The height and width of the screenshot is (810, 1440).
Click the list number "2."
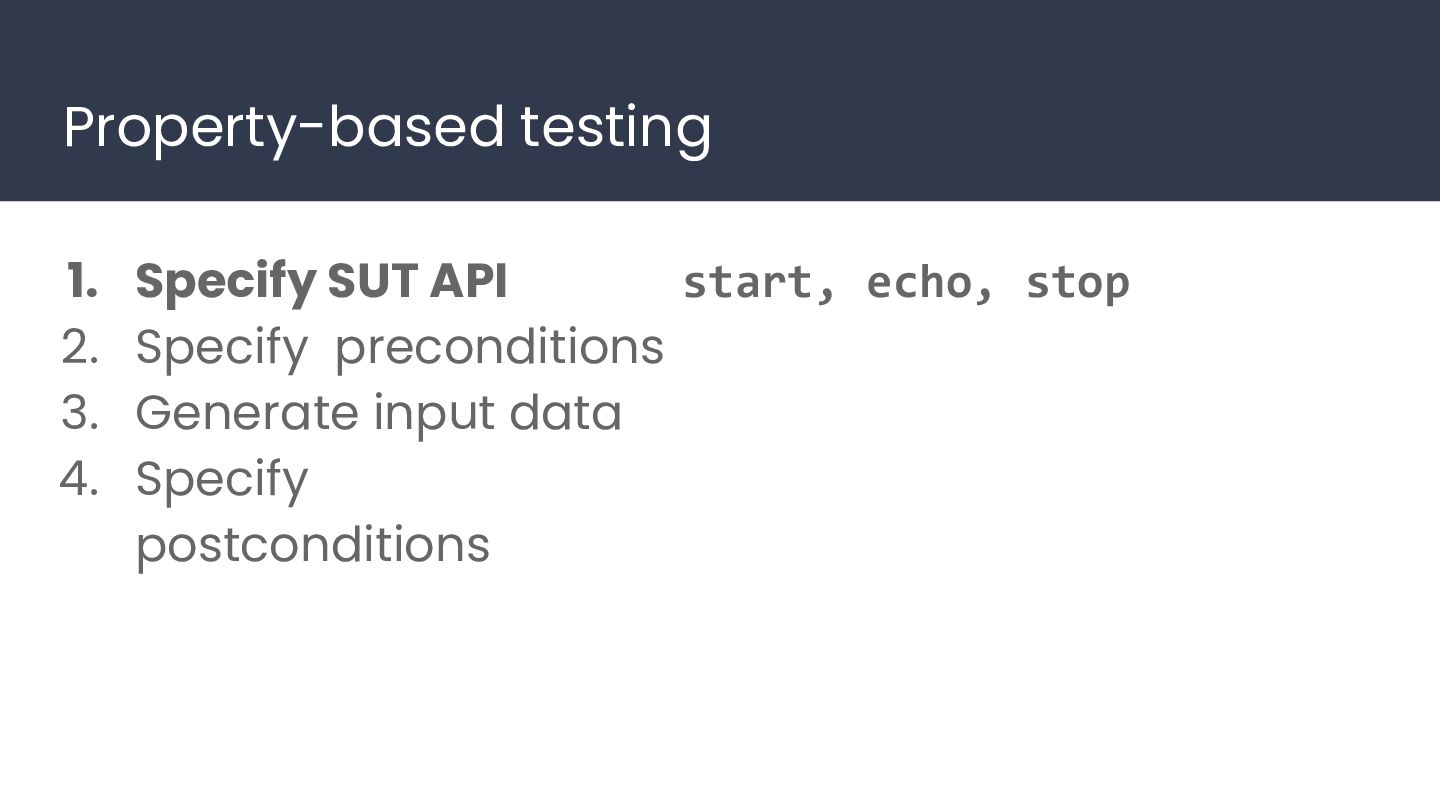tap(80, 347)
